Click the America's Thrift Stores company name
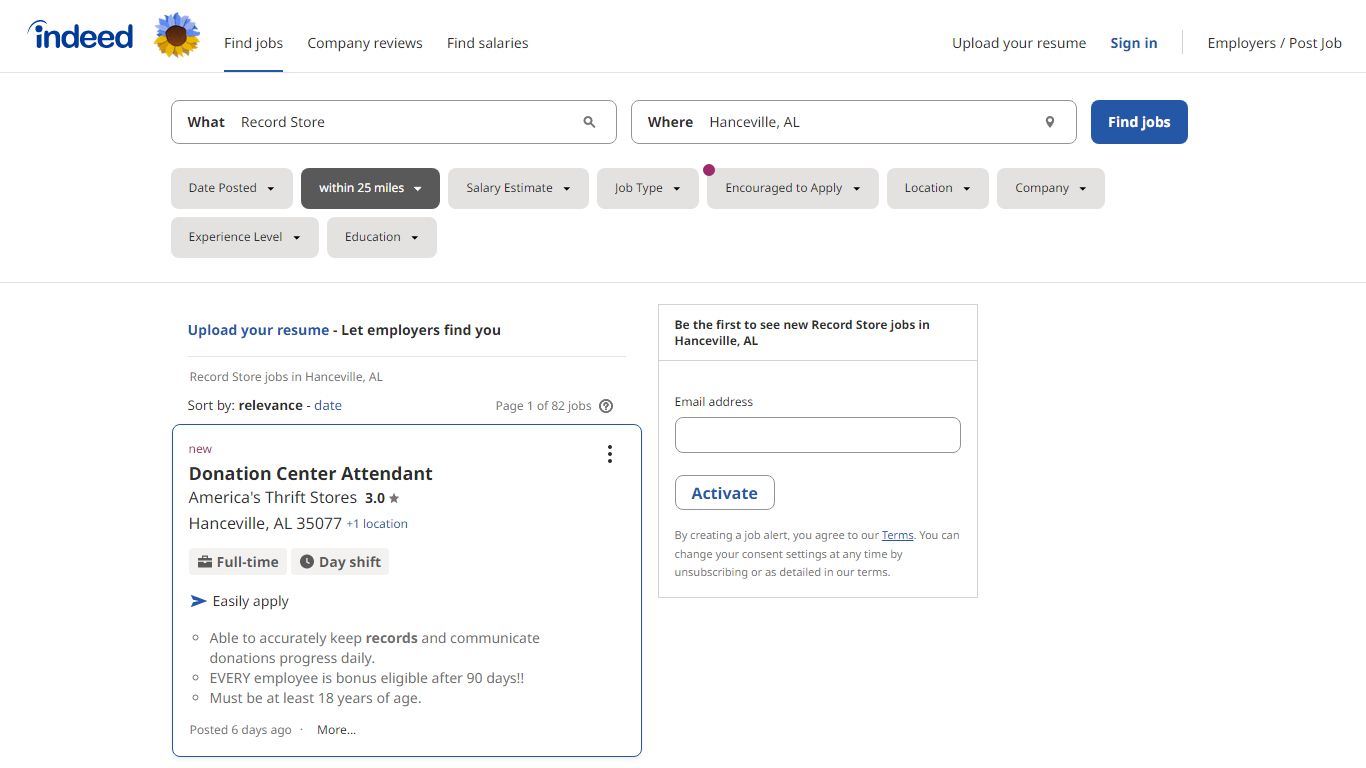The height and width of the screenshot is (768, 1366). [273, 498]
